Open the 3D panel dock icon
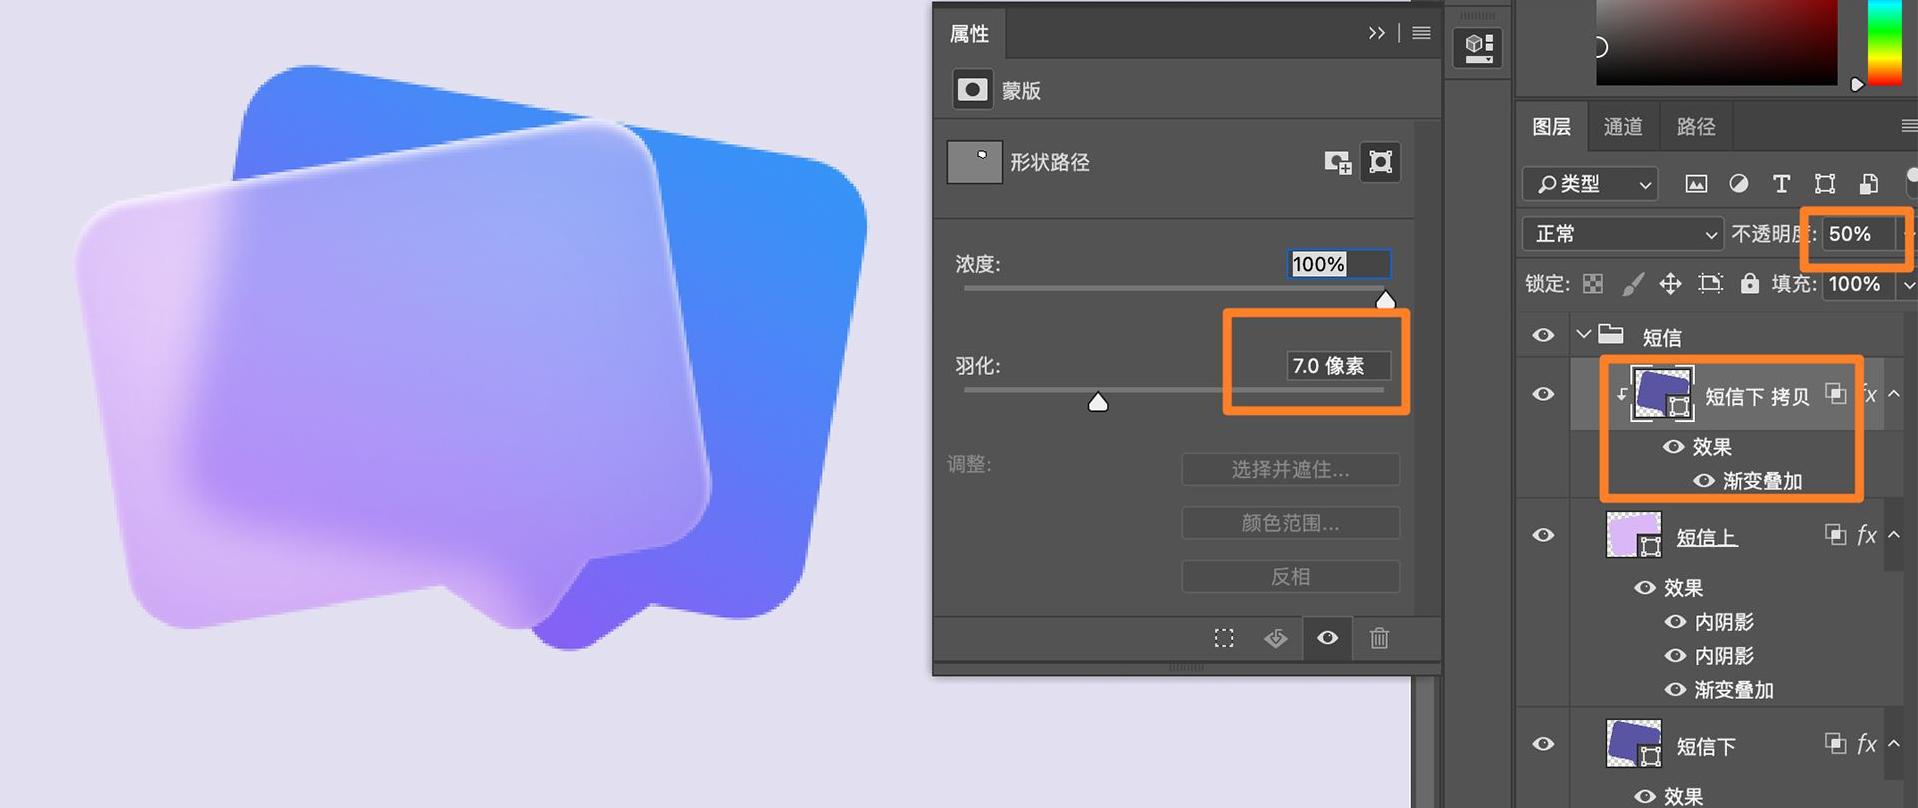 coord(1478,47)
